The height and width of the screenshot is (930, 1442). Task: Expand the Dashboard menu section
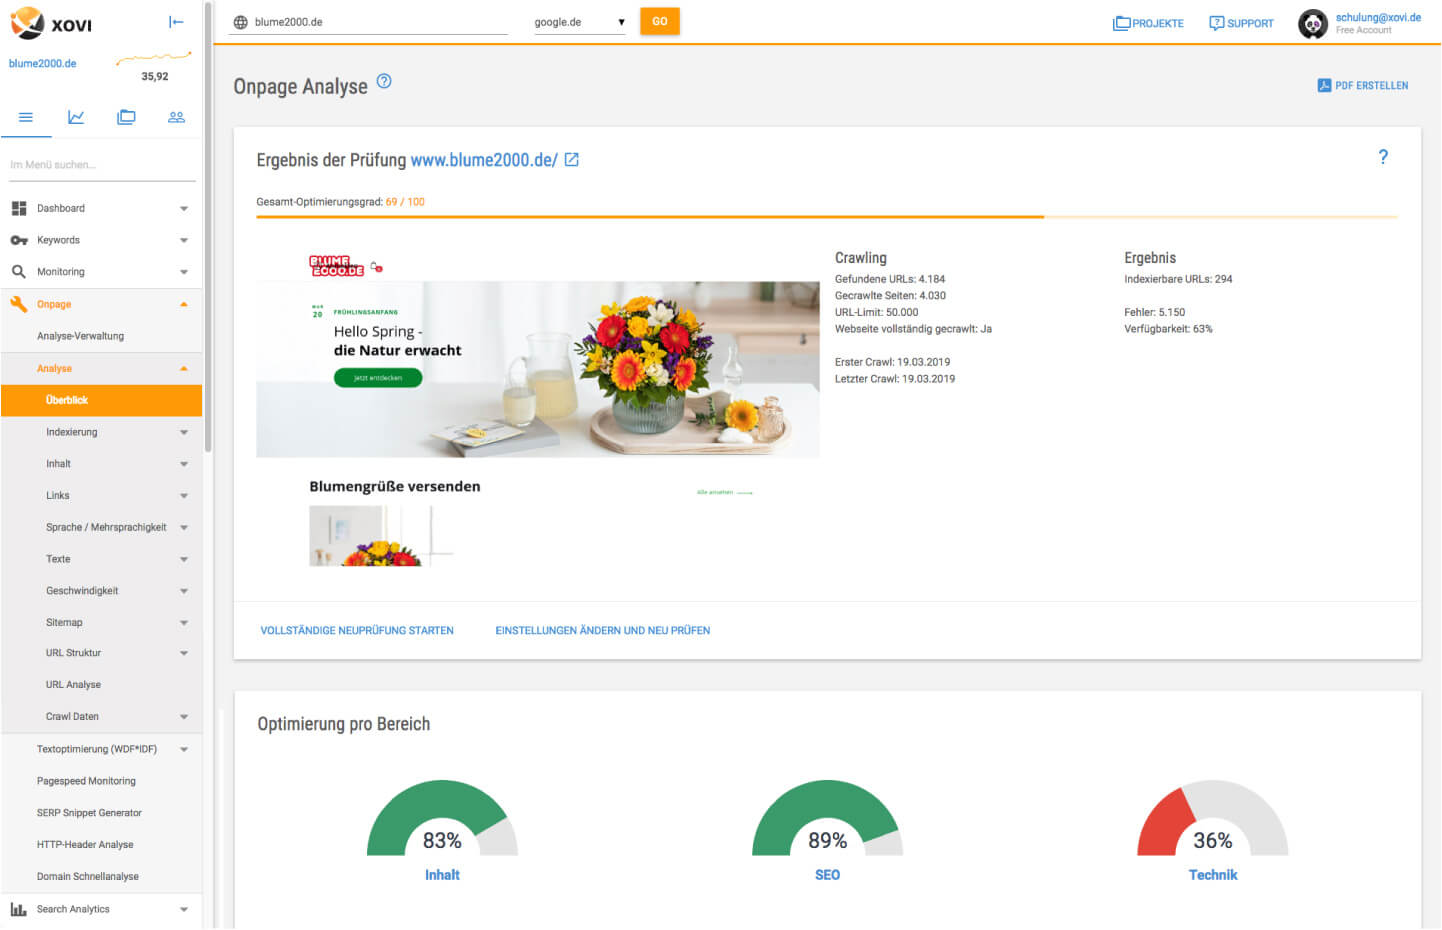(x=184, y=209)
